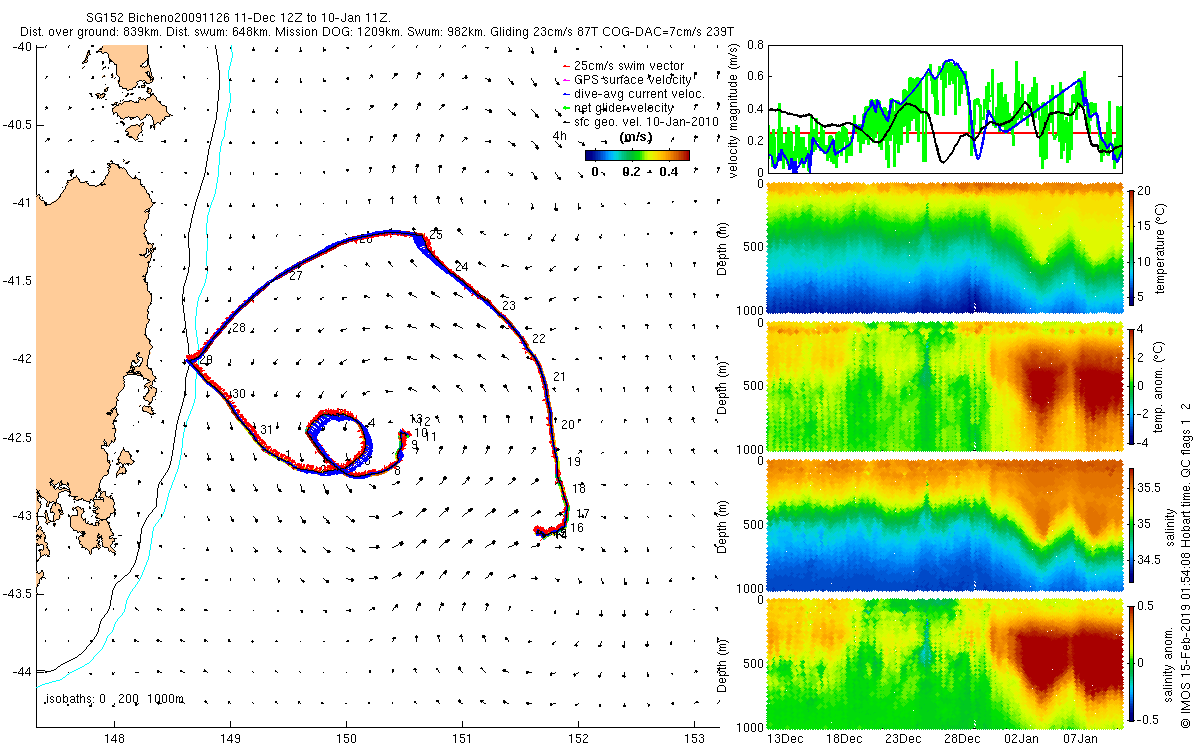The image size is (1200, 750).
Task: Click the '35.5' tick on salinity colorbar
Action: 1150,486
